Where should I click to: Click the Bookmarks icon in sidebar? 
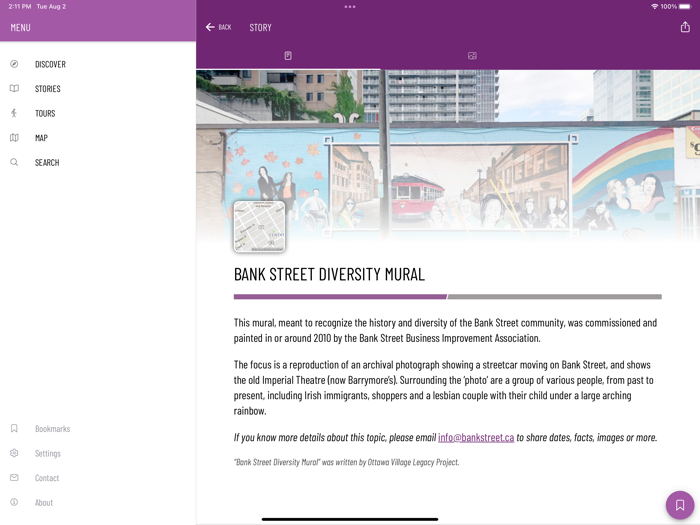click(x=14, y=429)
